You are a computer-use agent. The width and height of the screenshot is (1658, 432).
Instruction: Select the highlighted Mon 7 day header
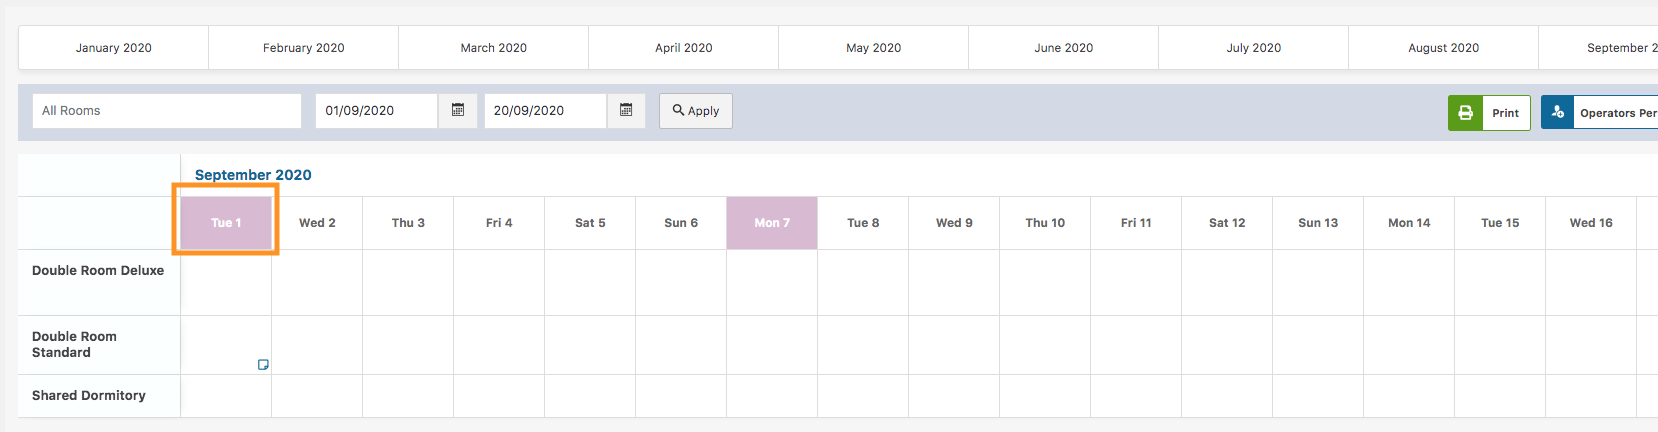click(x=772, y=223)
